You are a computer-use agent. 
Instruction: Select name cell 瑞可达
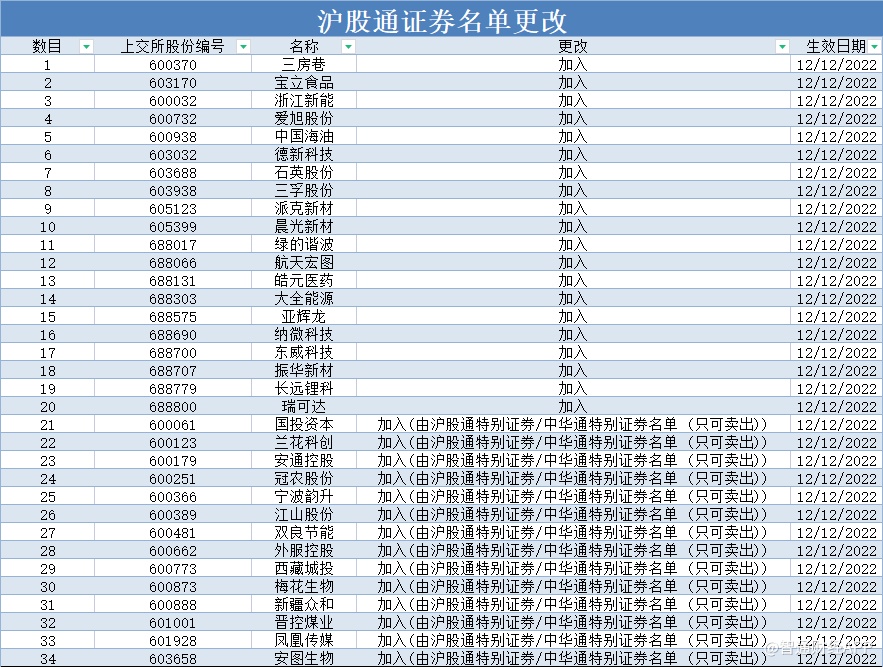pyautogui.click(x=304, y=407)
